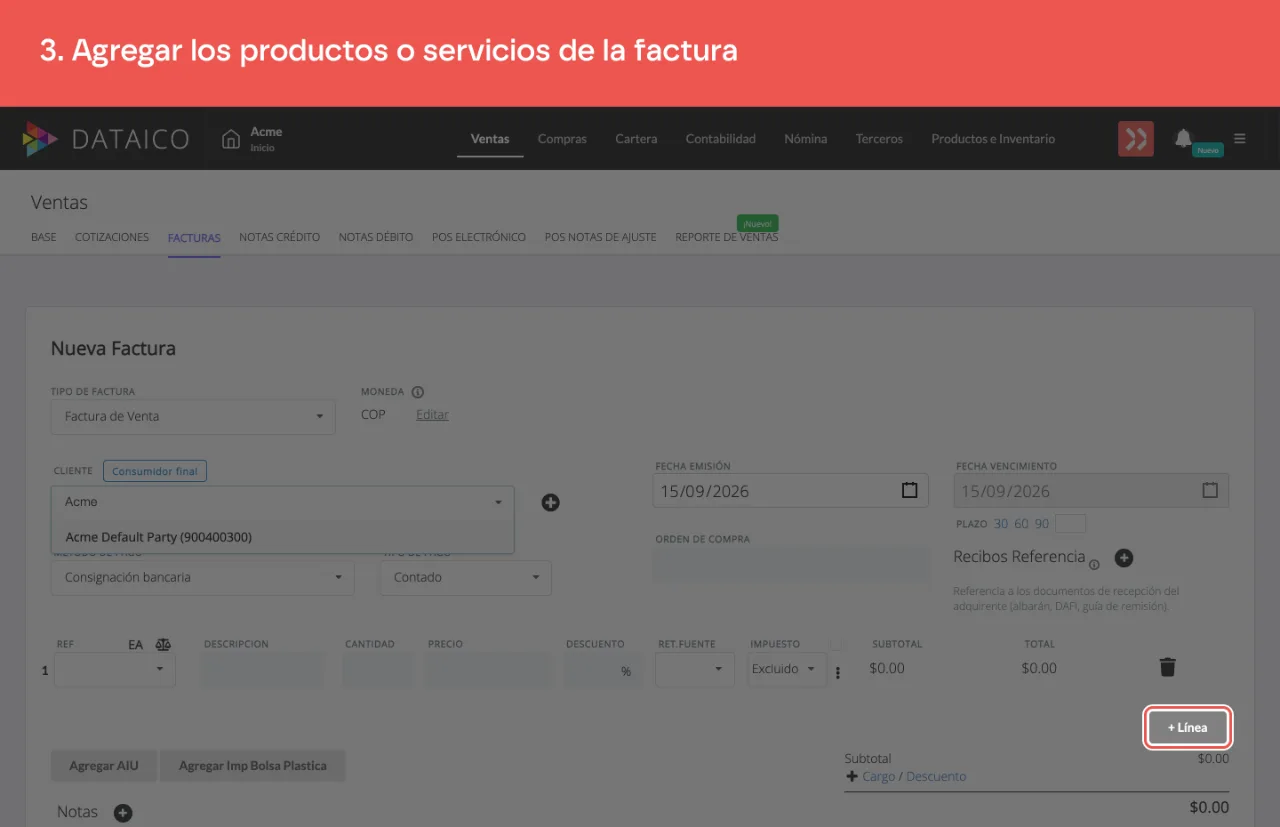Open the hamburger menu in the header
The height and width of the screenshot is (827, 1280).
pos(1240,139)
